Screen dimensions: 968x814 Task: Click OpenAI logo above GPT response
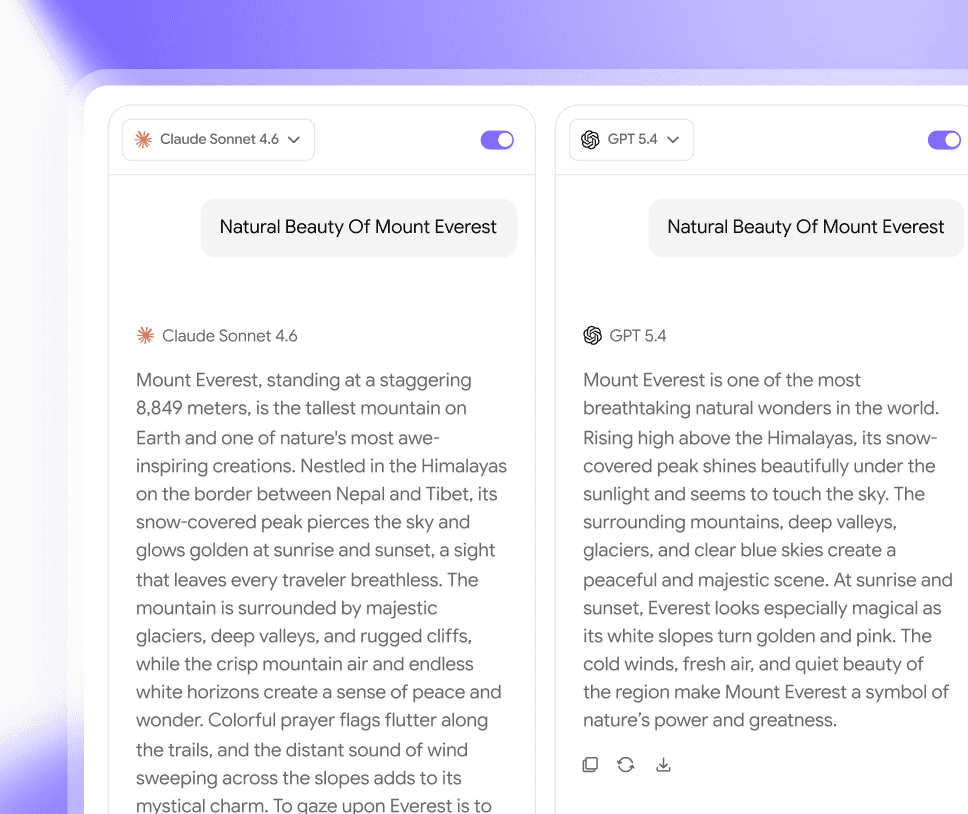click(x=592, y=335)
